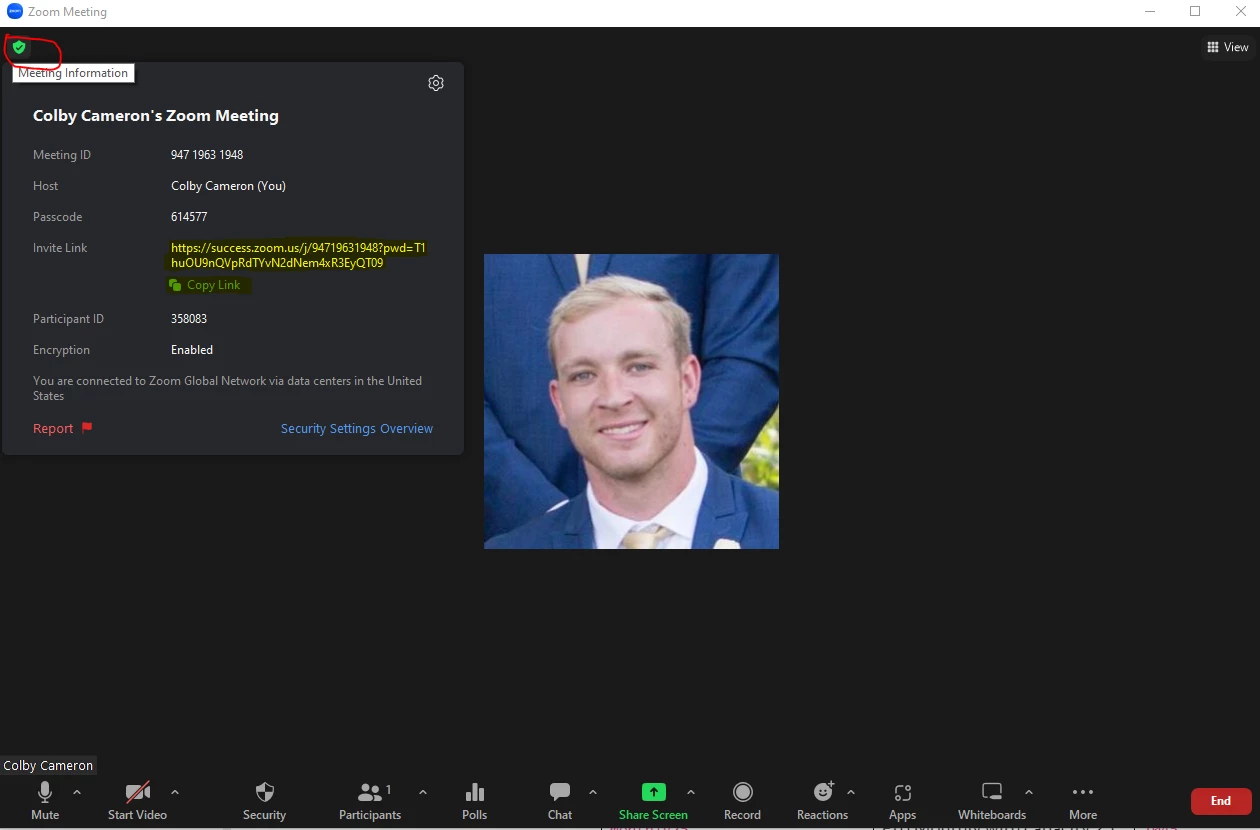Screen dimensions: 1260x830
Task: Mute the microphone
Action: click(x=45, y=801)
